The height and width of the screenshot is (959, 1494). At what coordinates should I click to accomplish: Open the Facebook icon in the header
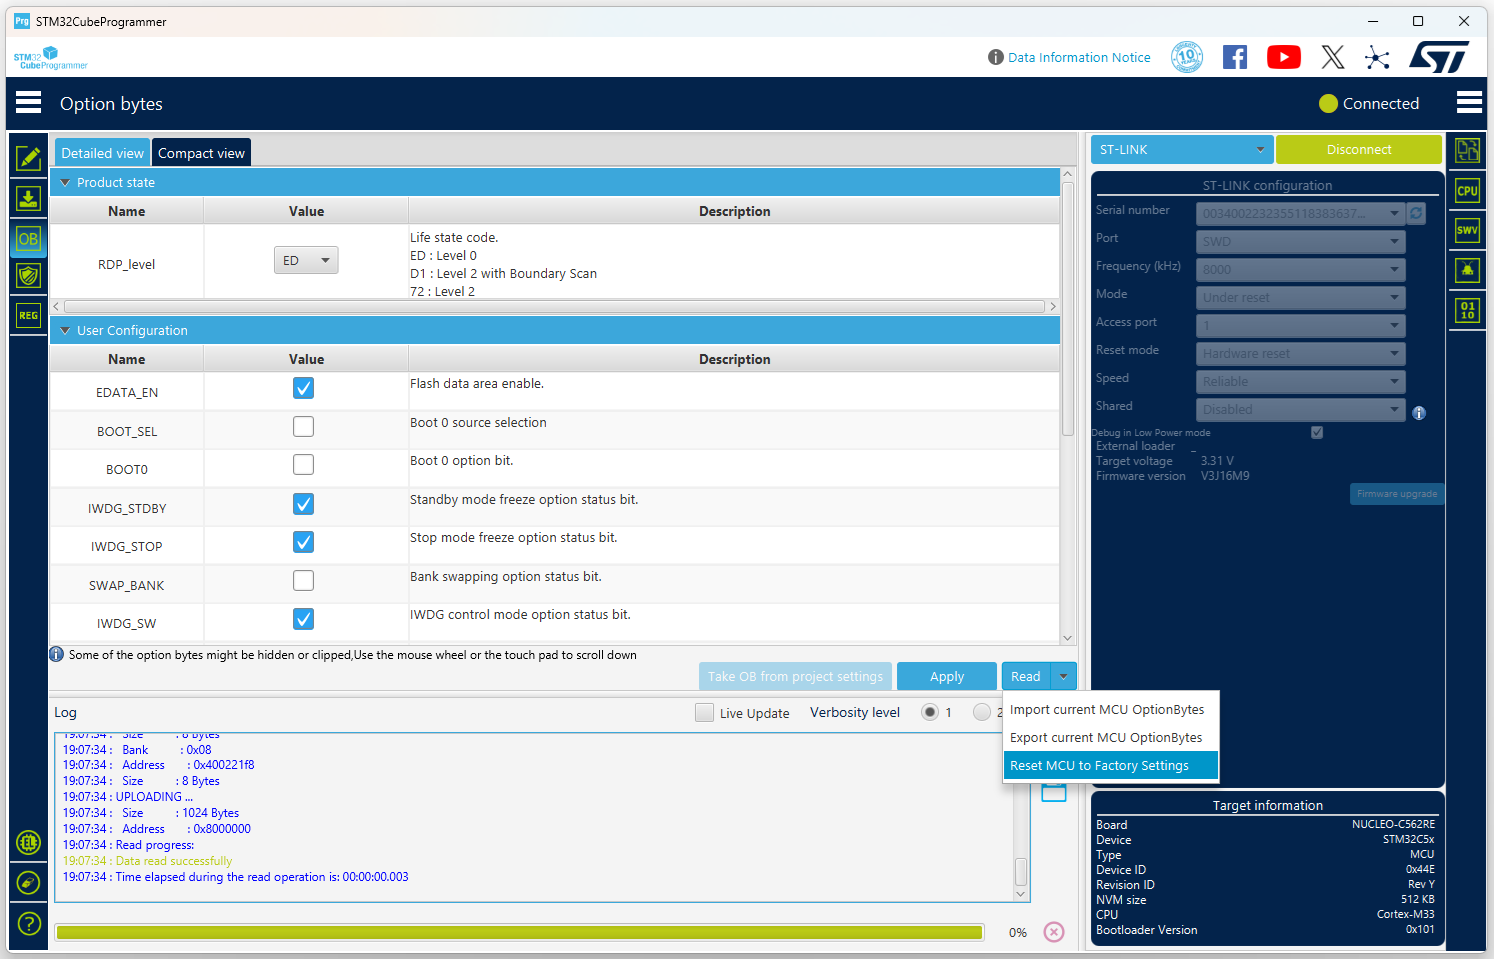coord(1235,57)
